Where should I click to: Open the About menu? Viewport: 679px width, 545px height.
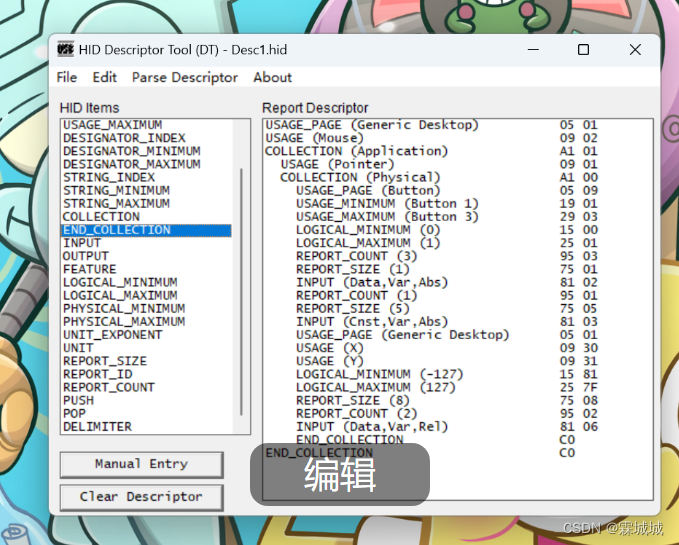272,77
